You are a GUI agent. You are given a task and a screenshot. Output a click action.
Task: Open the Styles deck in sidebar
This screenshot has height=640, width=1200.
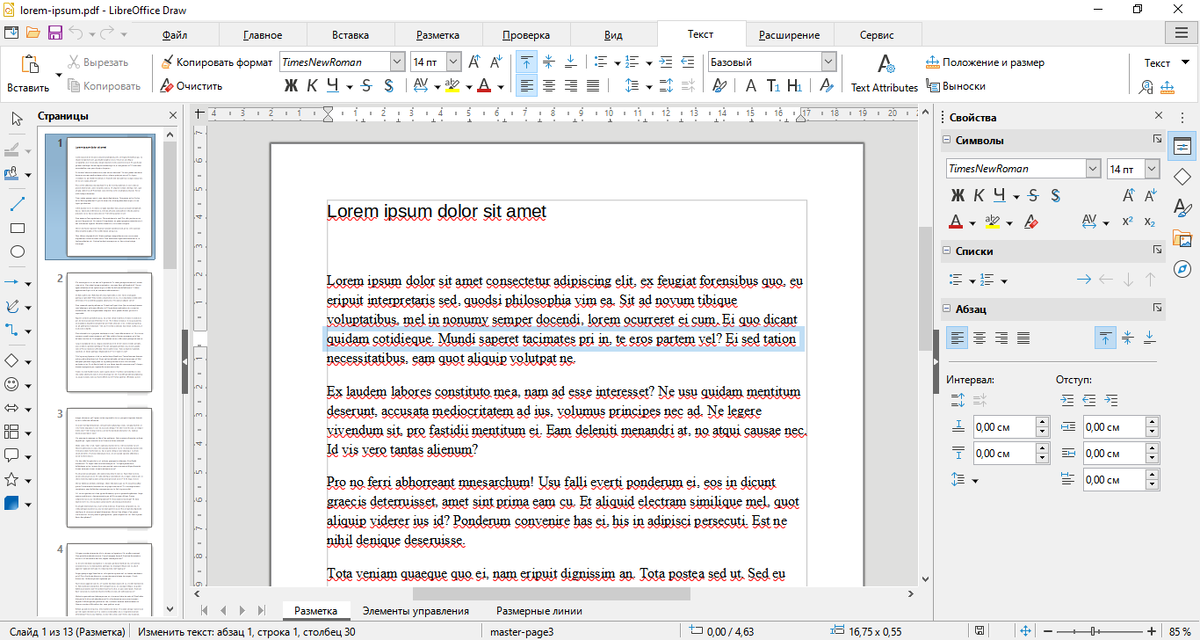[1182, 208]
